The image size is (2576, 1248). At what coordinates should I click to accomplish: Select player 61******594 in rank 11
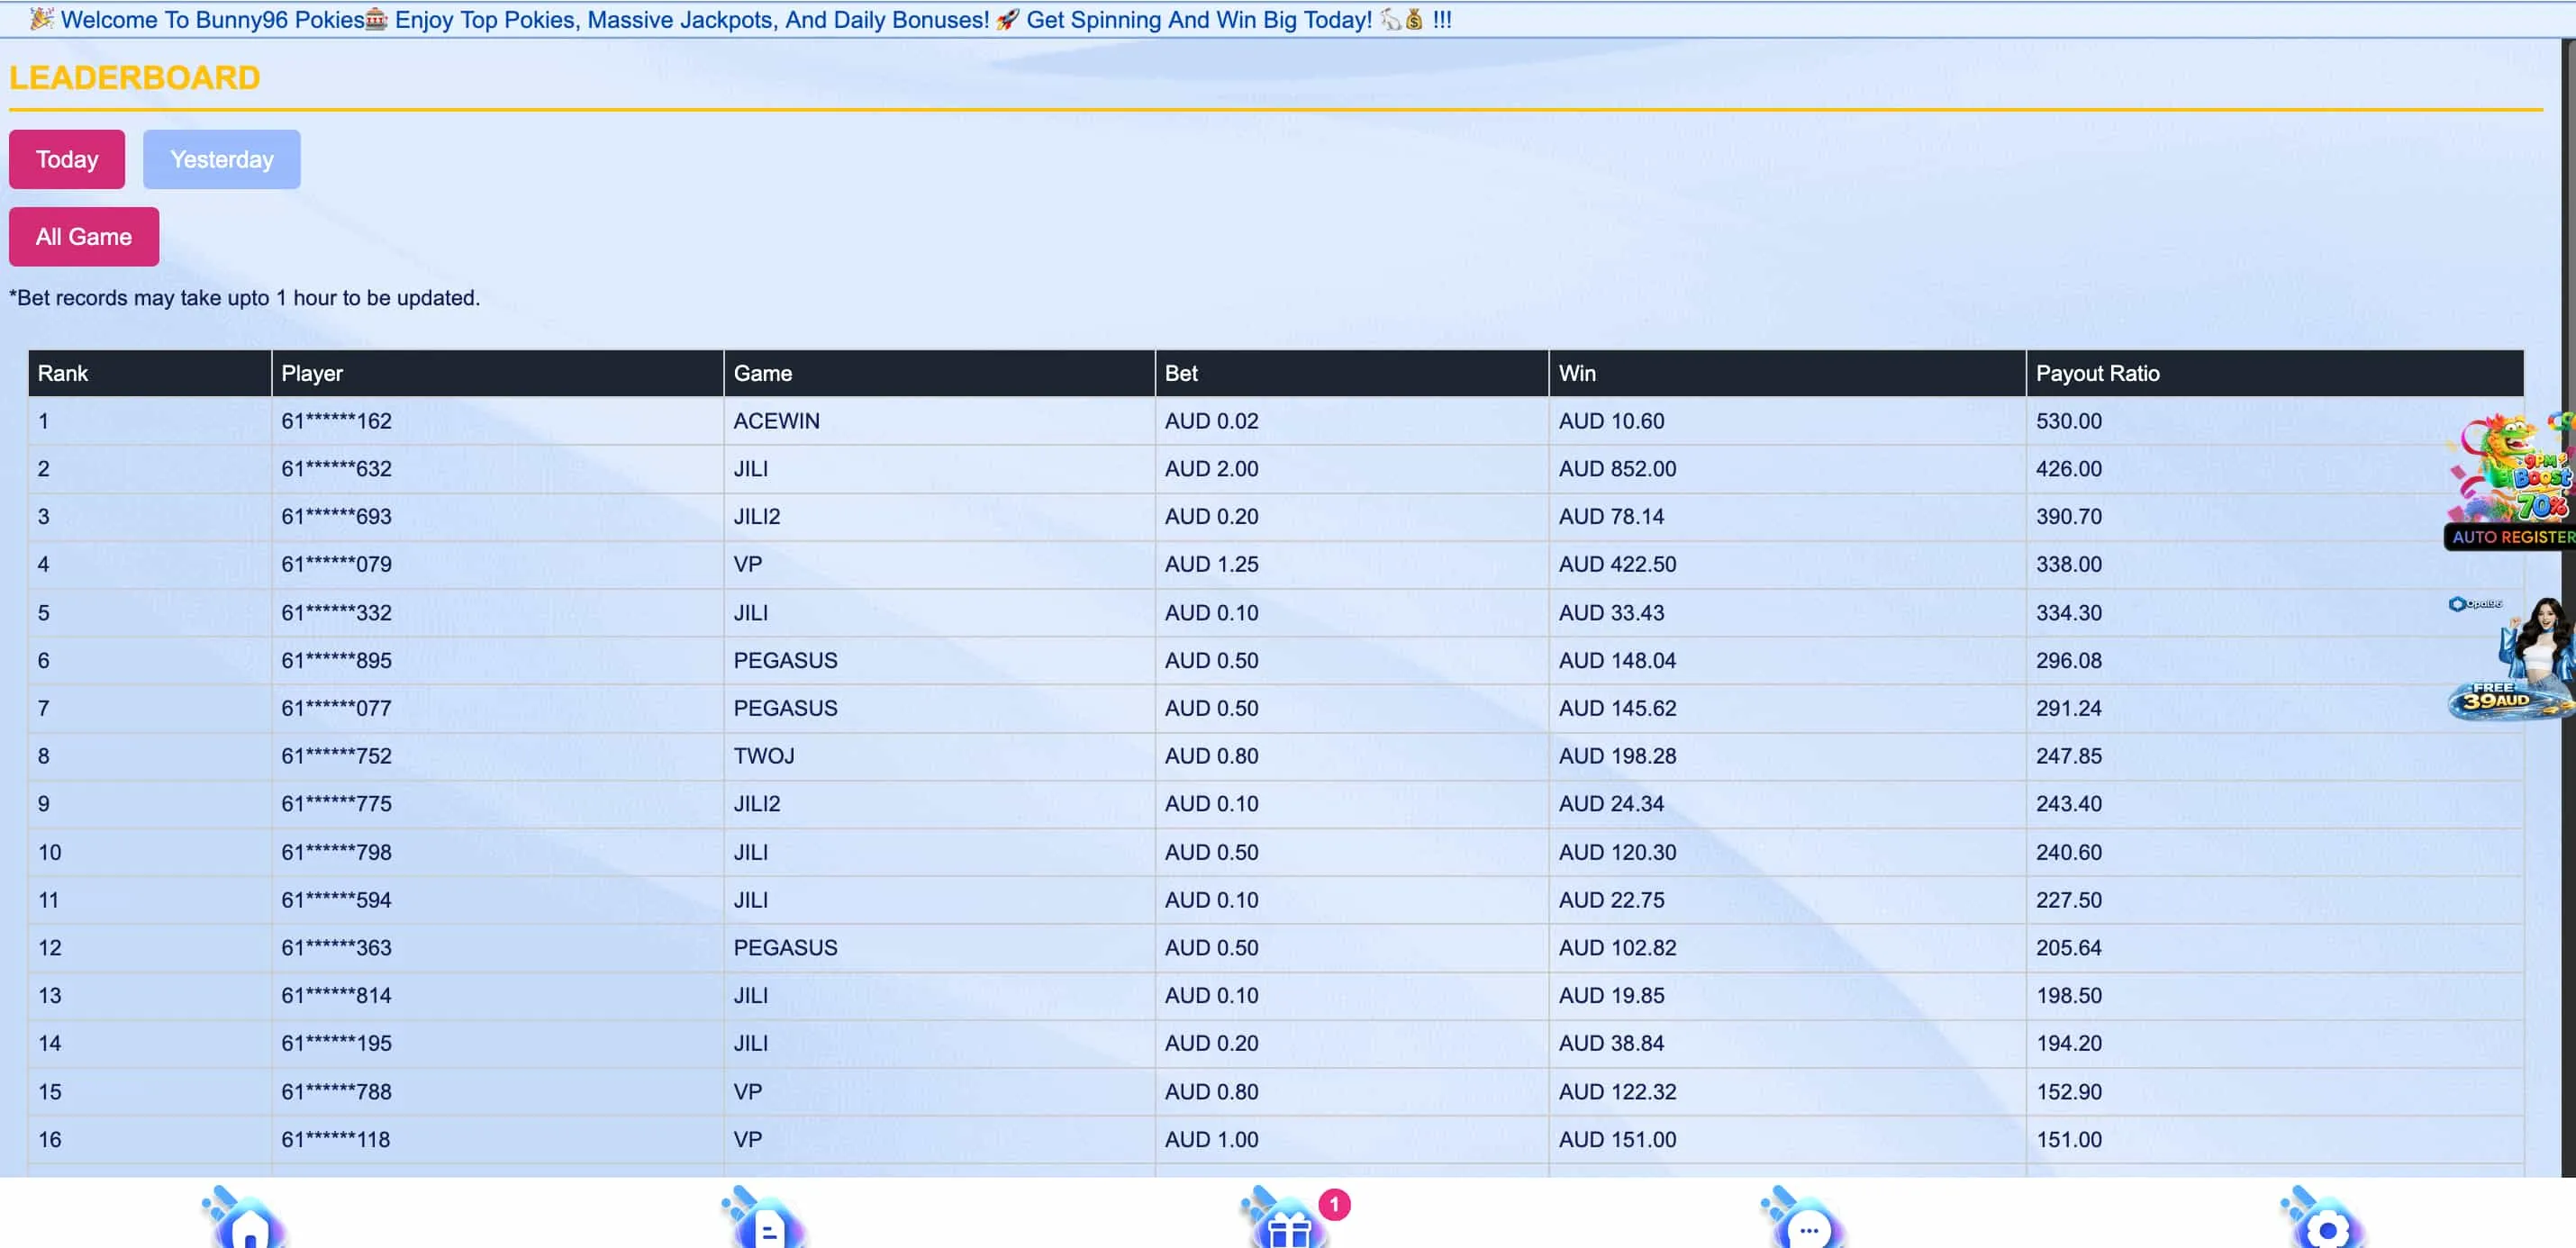coord(336,901)
